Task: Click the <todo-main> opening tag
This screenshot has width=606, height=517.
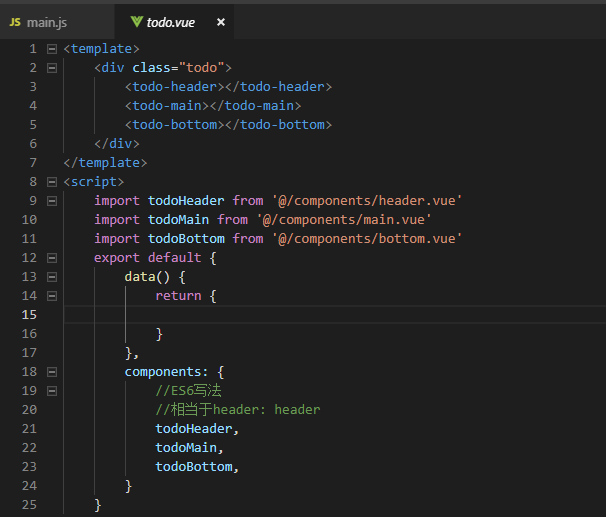Action: click(167, 106)
